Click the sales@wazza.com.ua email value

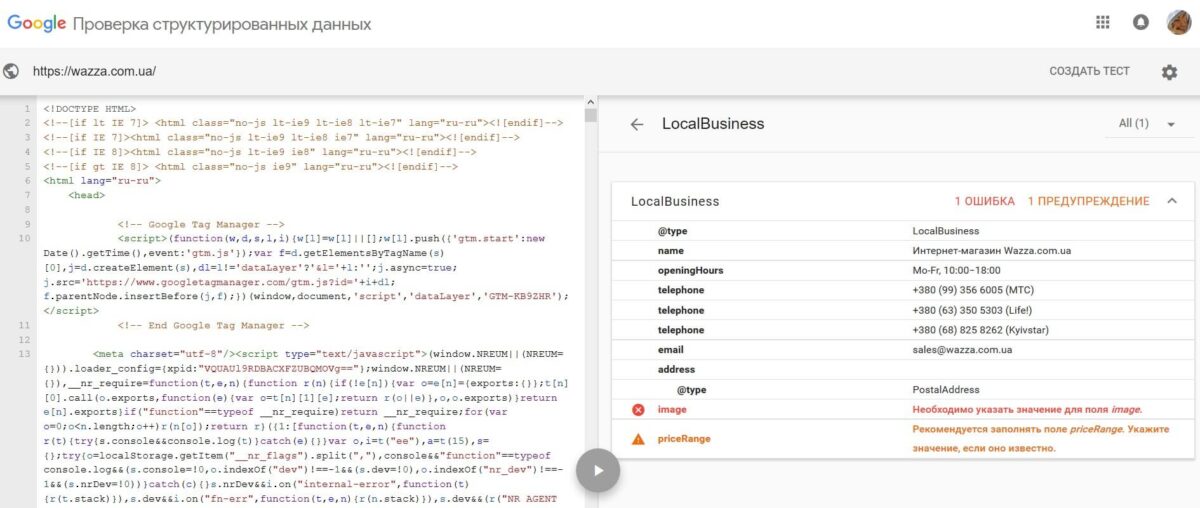pos(962,350)
